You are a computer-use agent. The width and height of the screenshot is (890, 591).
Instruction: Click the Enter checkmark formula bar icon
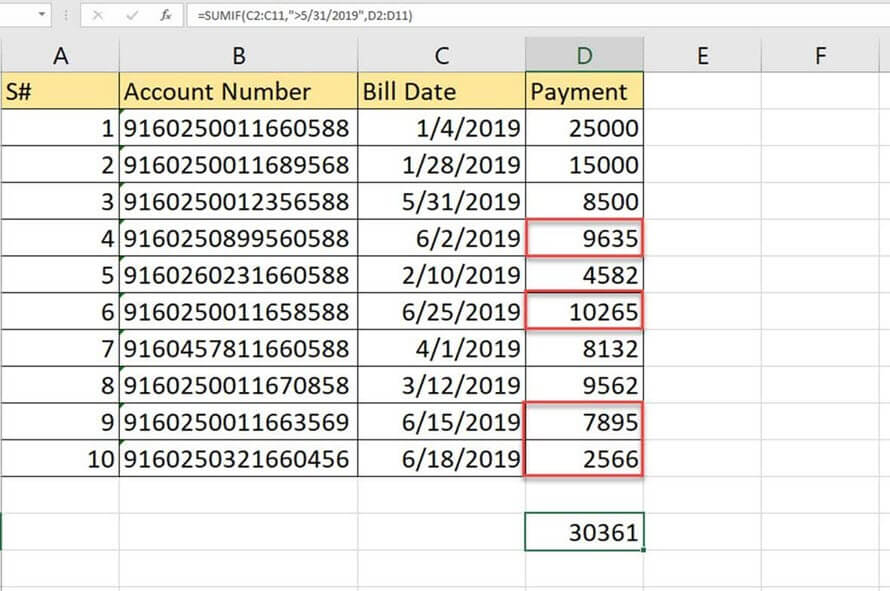[131, 16]
